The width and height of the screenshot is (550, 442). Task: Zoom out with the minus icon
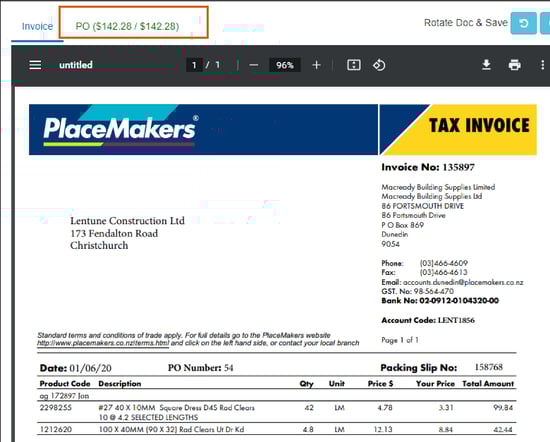pyautogui.click(x=254, y=65)
